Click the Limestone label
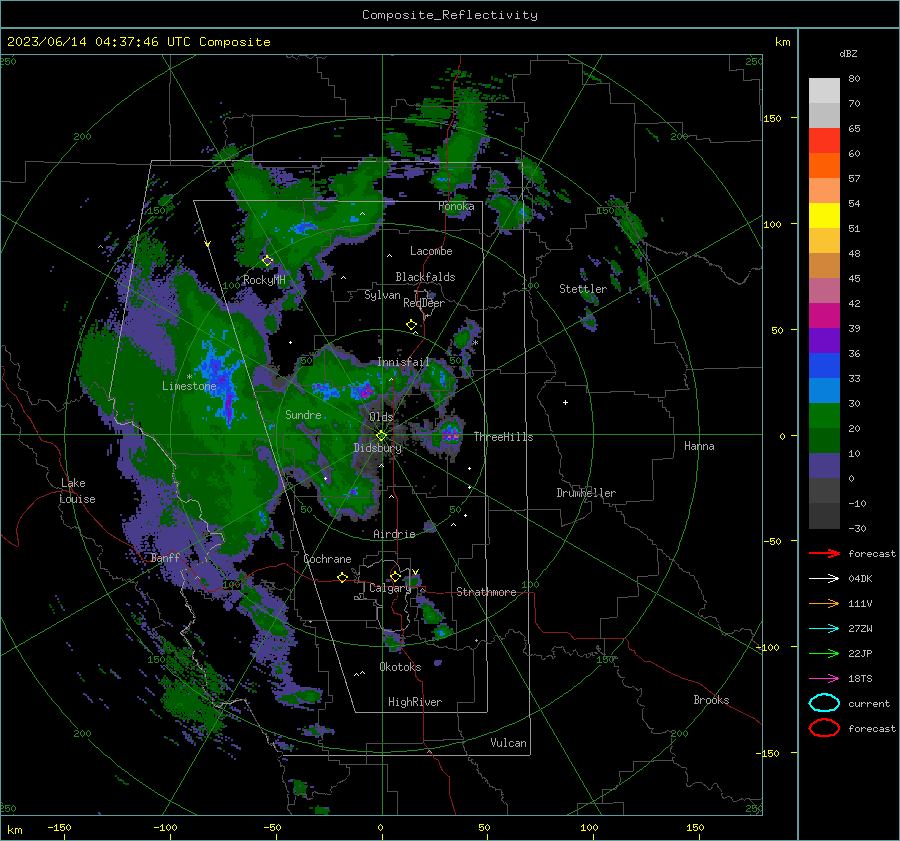 (189, 386)
